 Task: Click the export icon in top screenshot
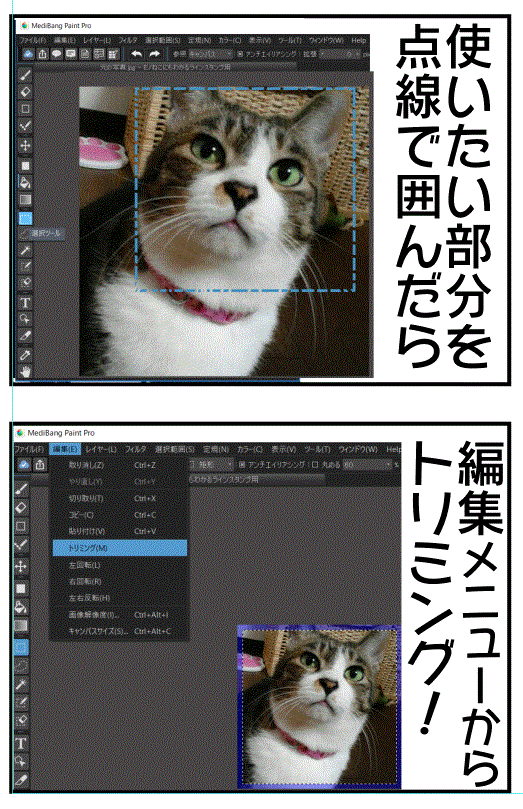click(43, 54)
